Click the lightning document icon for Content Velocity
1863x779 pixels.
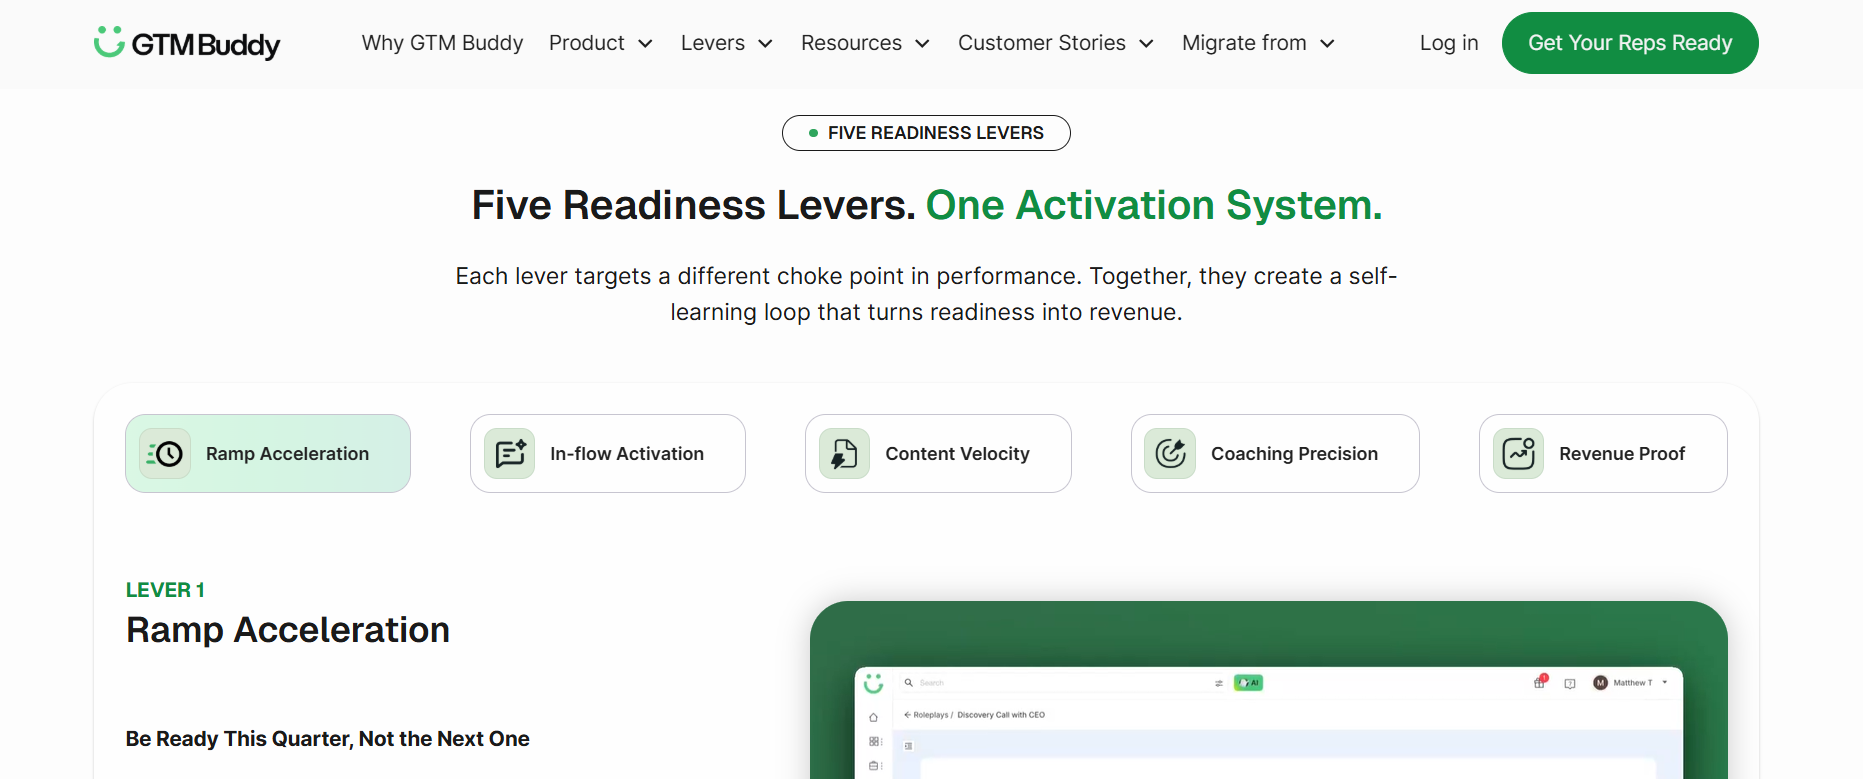click(844, 454)
